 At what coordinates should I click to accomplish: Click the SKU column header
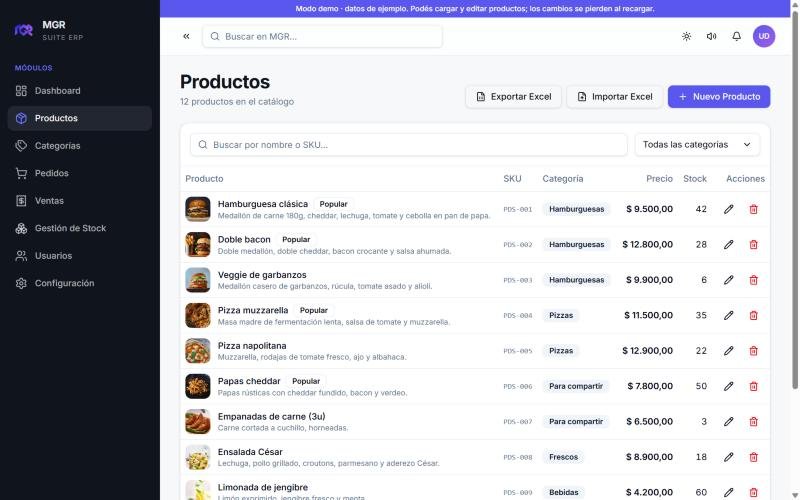click(x=512, y=179)
